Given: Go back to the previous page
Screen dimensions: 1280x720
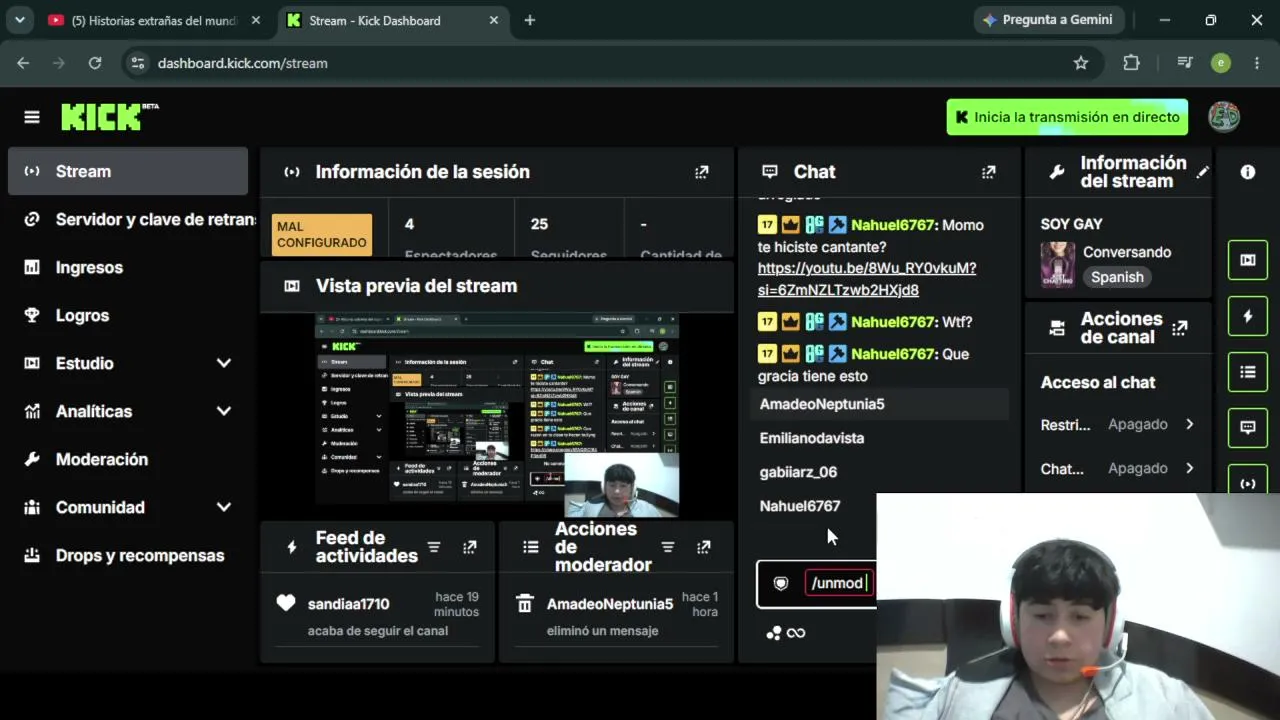Looking at the screenshot, I should point(23,63).
